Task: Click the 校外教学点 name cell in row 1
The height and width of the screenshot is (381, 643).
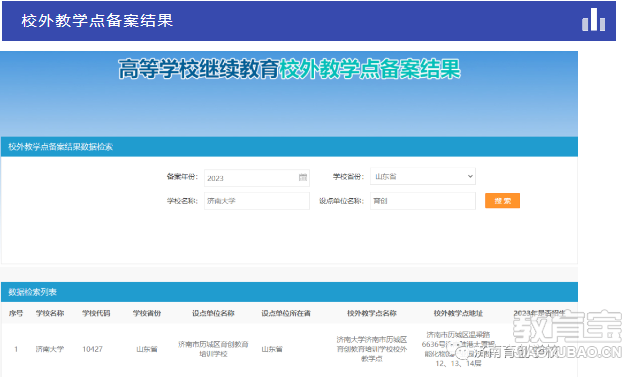Action: click(372, 349)
